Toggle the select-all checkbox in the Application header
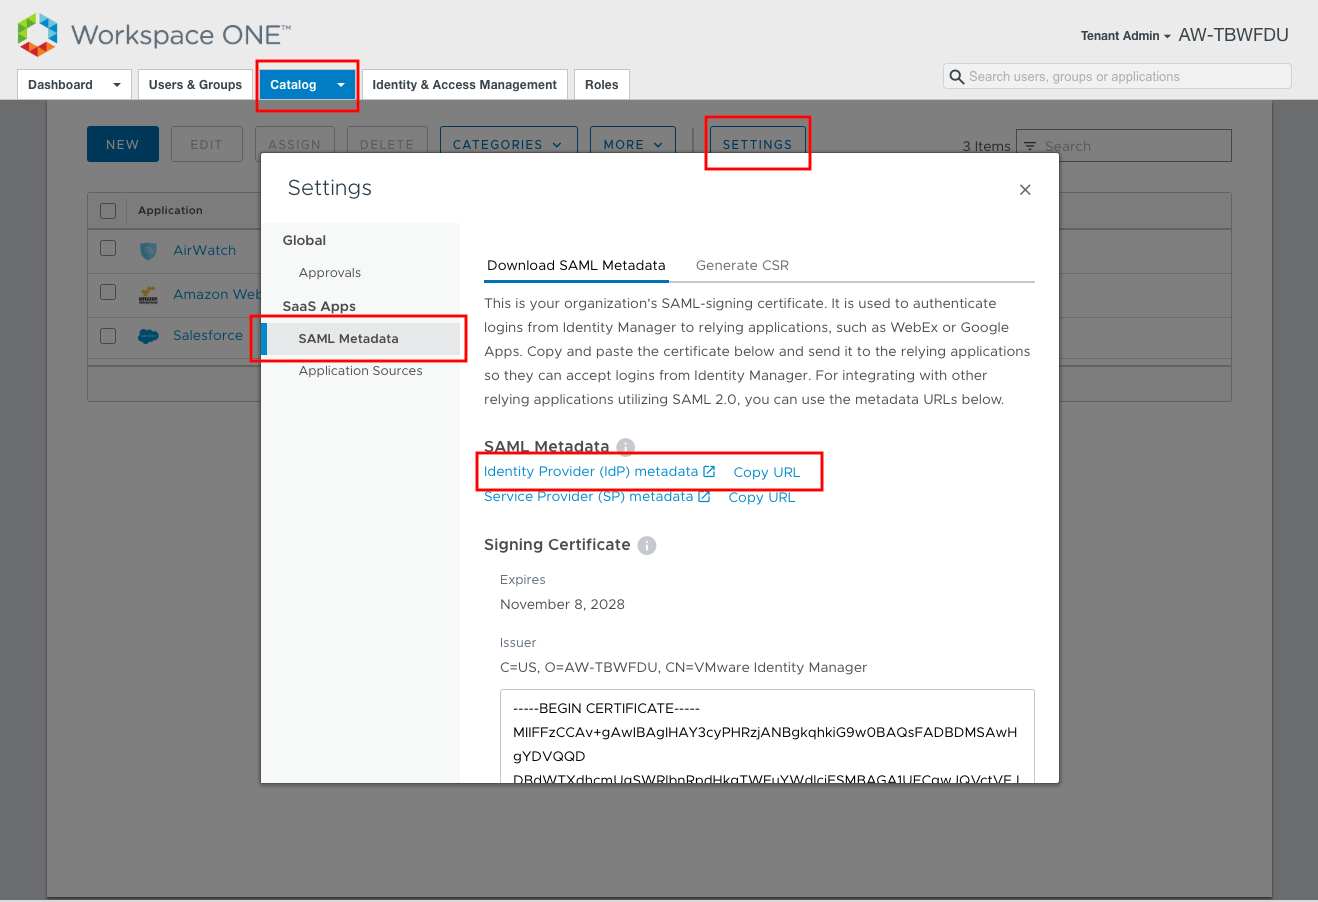 point(108,211)
